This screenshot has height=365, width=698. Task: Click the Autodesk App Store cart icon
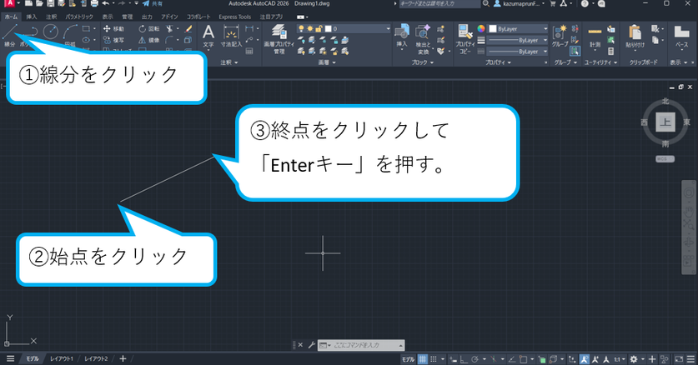tap(553, 4)
